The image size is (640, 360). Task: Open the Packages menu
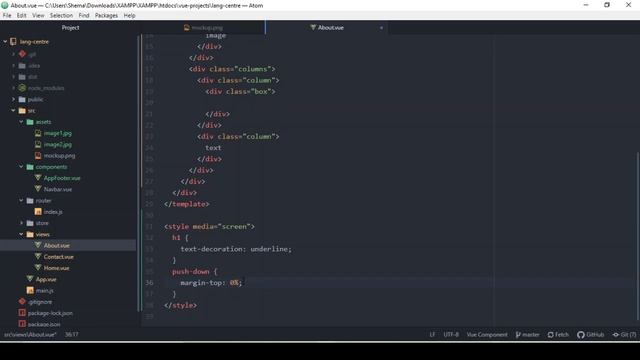coord(106,15)
